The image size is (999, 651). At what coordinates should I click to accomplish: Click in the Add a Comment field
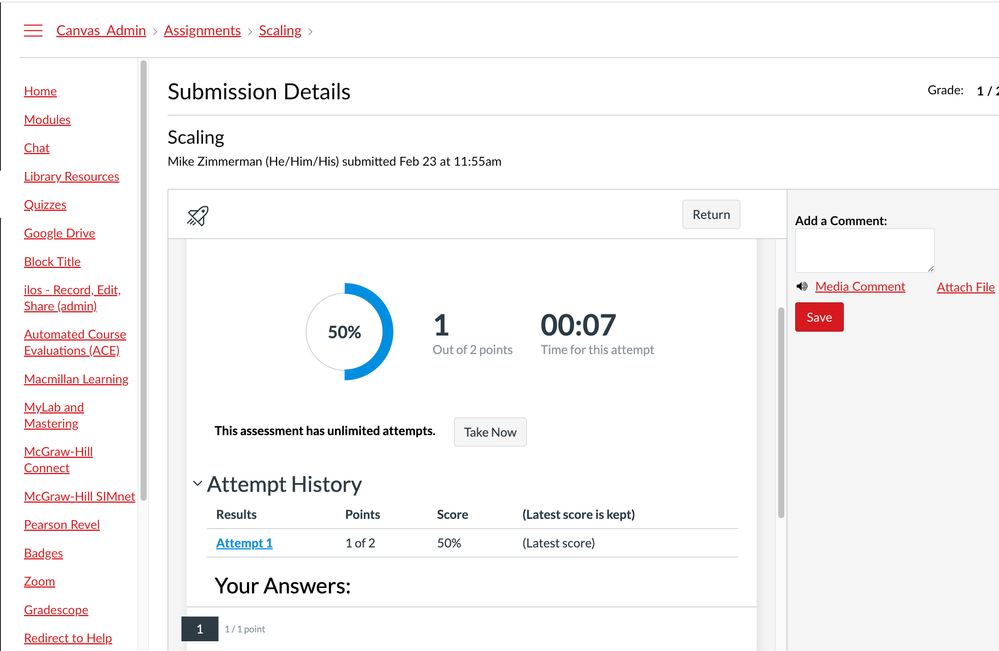[x=864, y=250]
